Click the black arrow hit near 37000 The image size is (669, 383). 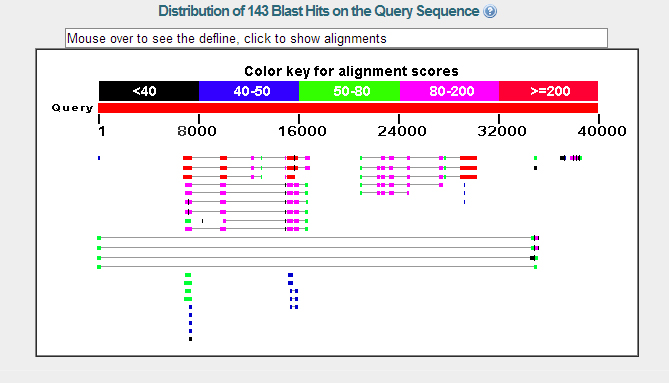[x=563, y=158]
